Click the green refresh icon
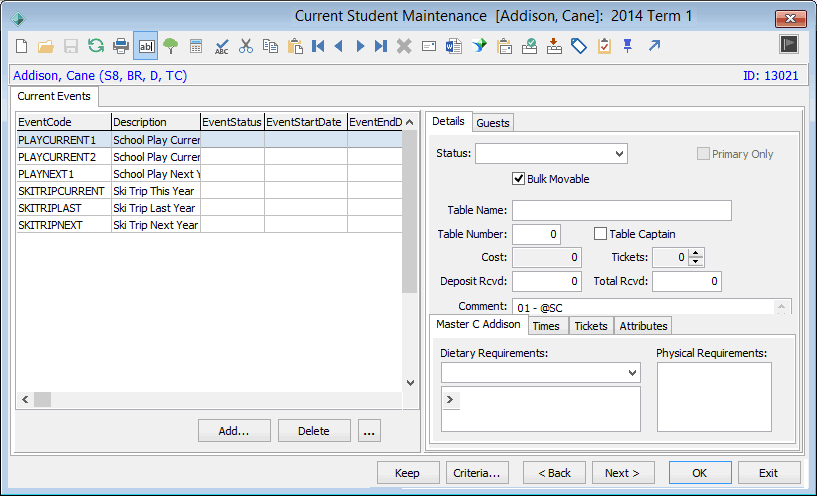The height and width of the screenshot is (496, 817). [96, 46]
